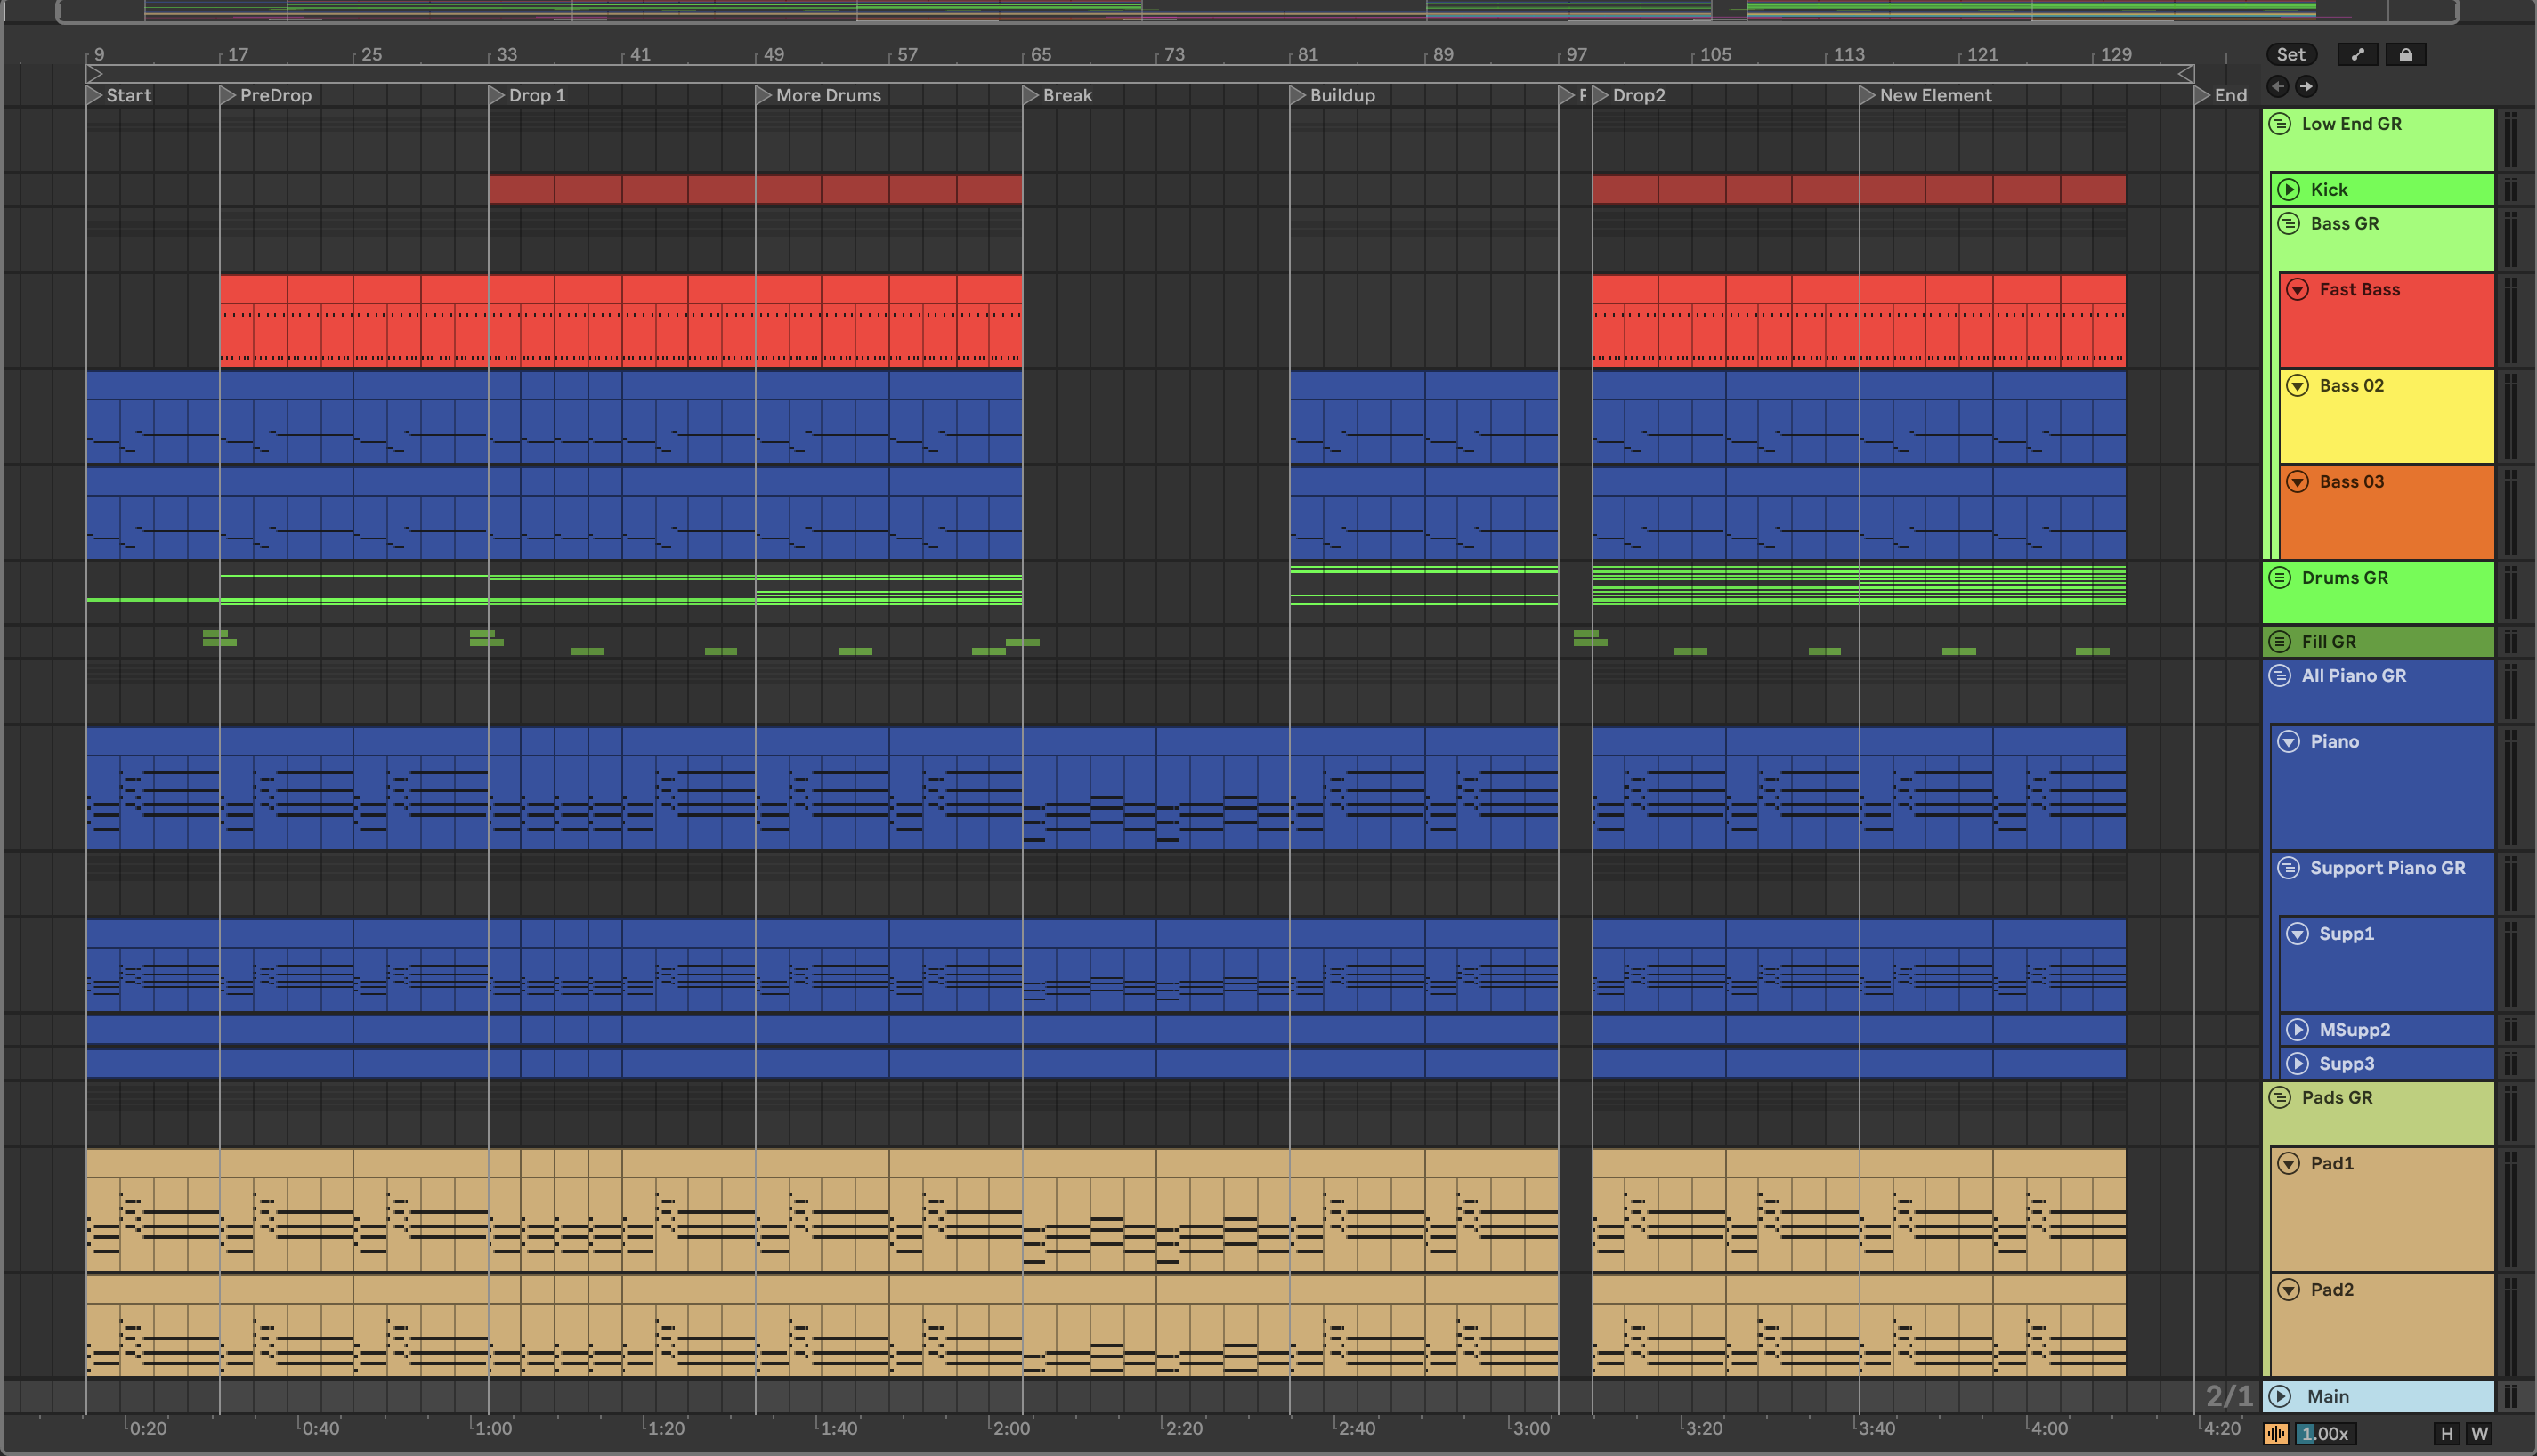Unfold the MSupp2 track
This screenshot has width=2537, height=1456.
tap(2297, 1030)
